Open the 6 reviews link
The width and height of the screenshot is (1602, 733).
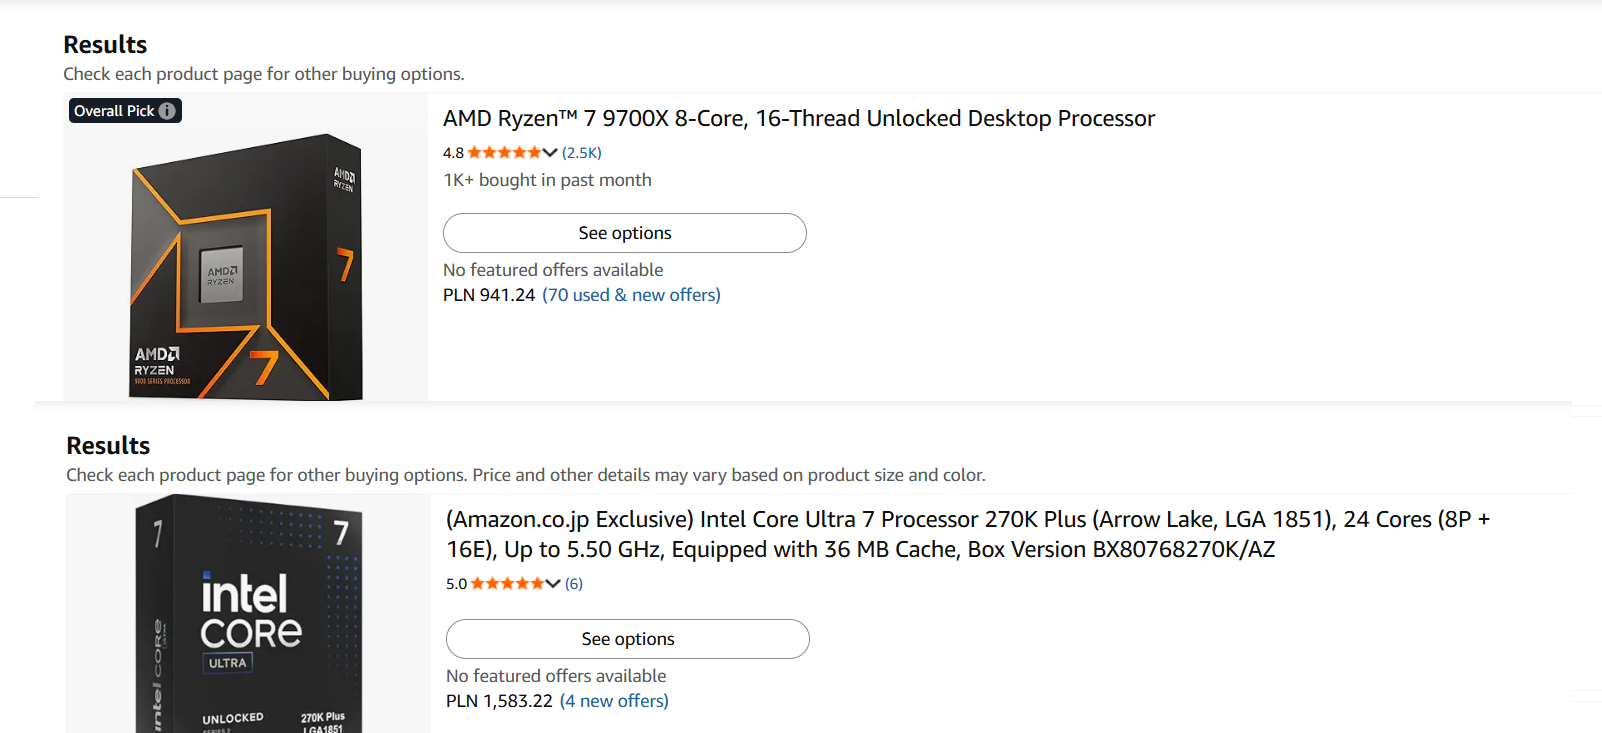(x=574, y=584)
